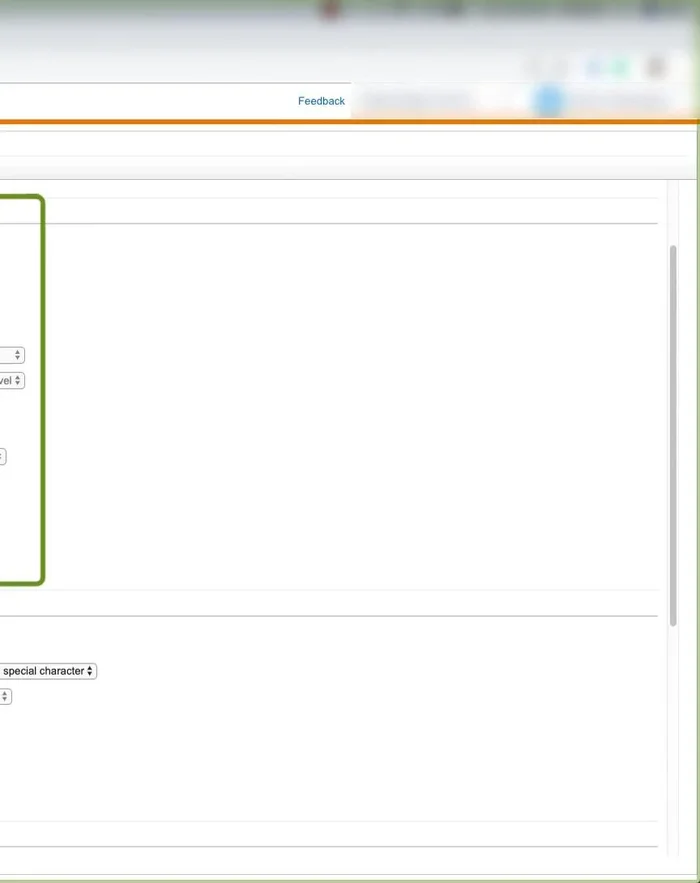Image resolution: width=700 pixels, height=883 pixels.
Task: Click the blurred red icon in the tab strip
Action: click(331, 10)
